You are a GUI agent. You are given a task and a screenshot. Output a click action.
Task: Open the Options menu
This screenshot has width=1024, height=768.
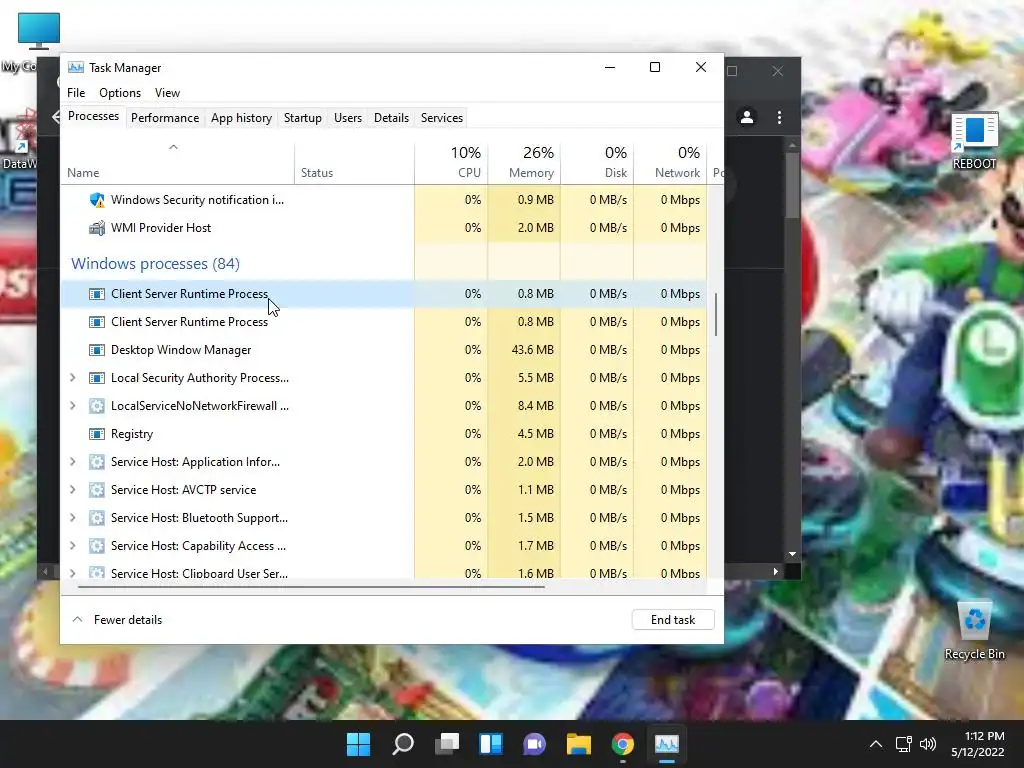(120, 93)
